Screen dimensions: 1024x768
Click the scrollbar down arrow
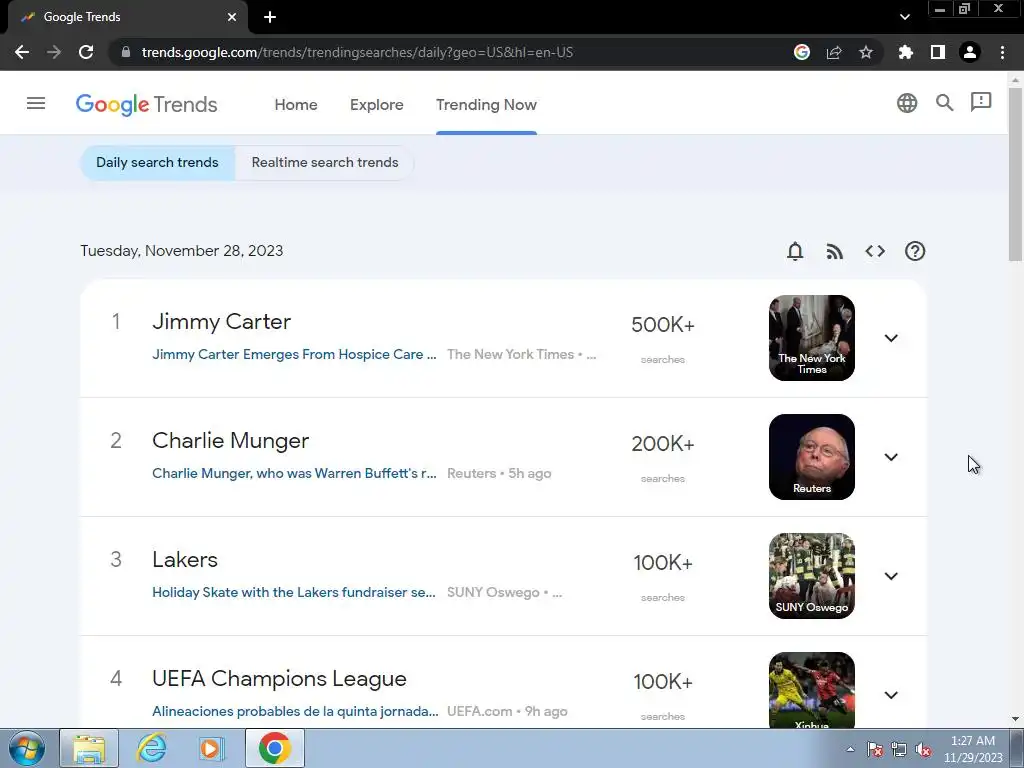1016,719
